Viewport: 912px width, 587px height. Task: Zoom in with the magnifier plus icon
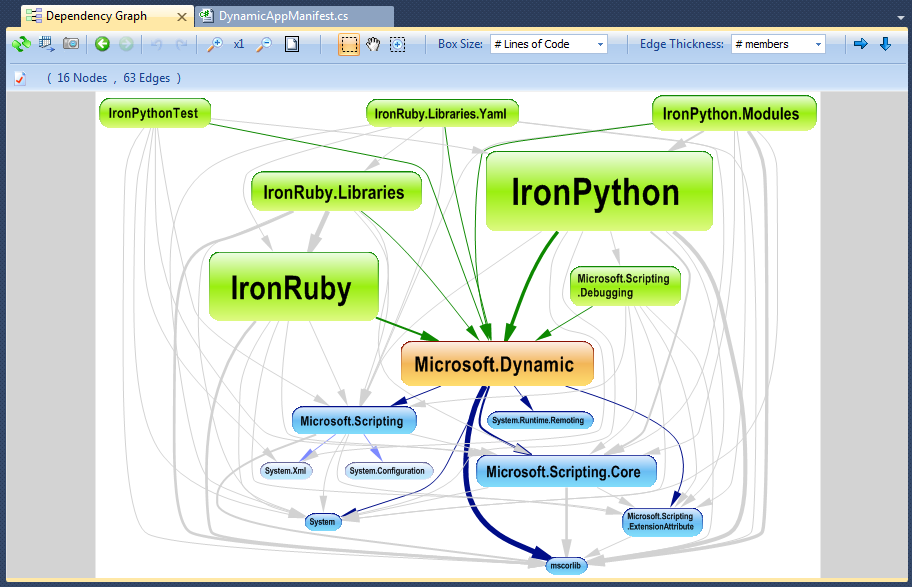pyautogui.click(x=215, y=44)
